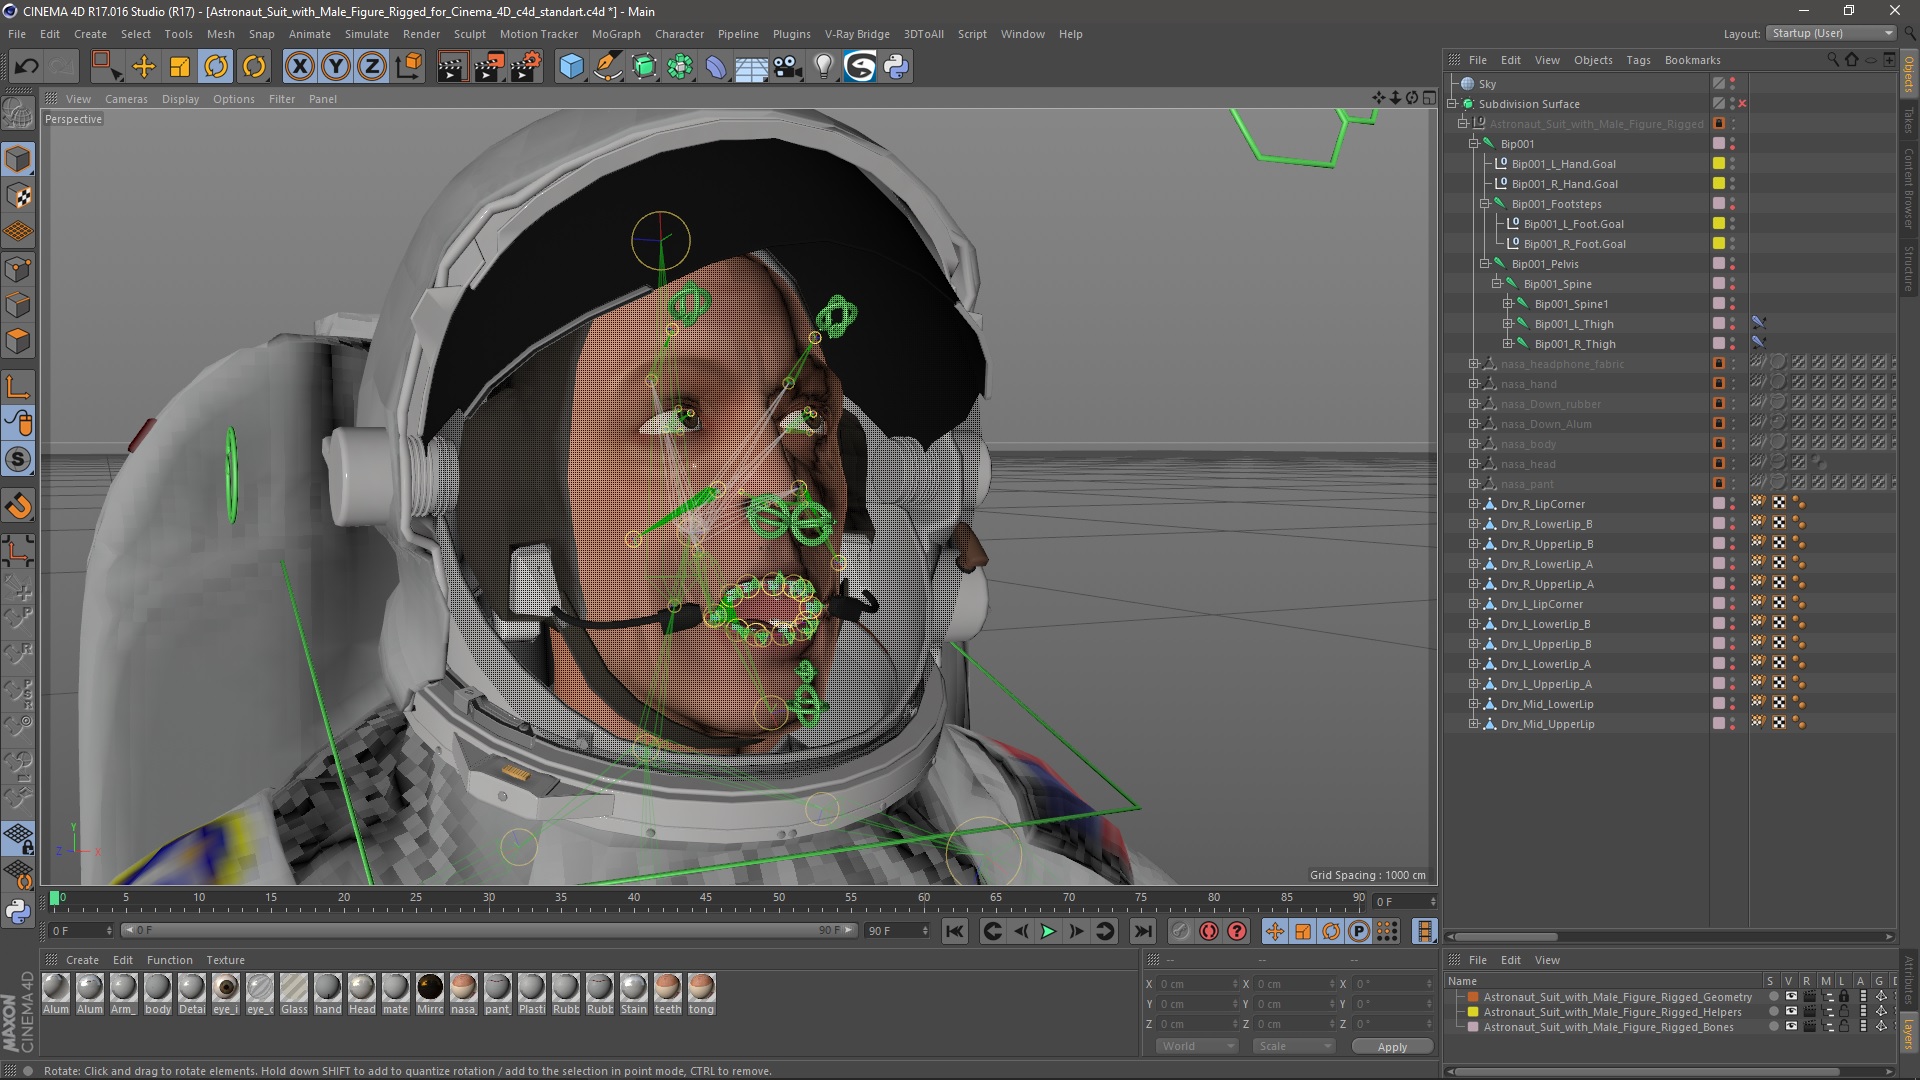
Task: Expand Bip001_Spine1 node
Action: coord(1508,304)
